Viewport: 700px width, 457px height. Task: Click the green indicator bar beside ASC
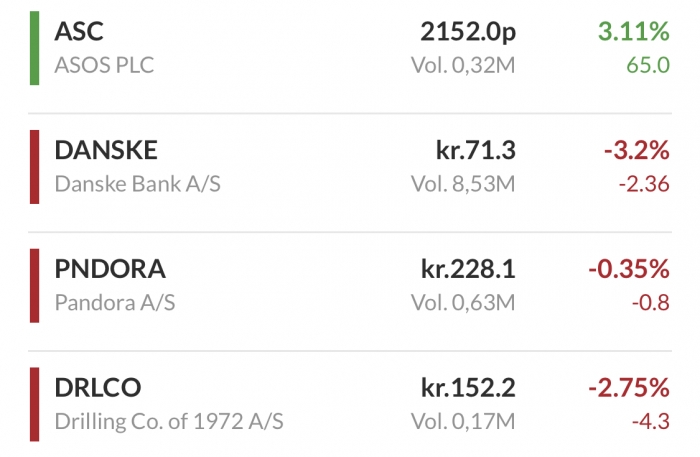[34, 48]
